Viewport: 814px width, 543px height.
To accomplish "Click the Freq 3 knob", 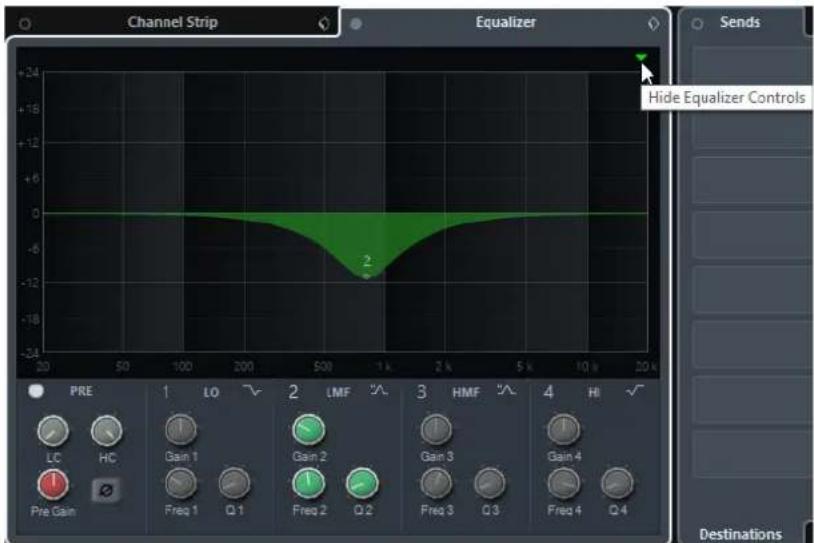I will pyautogui.click(x=436, y=483).
